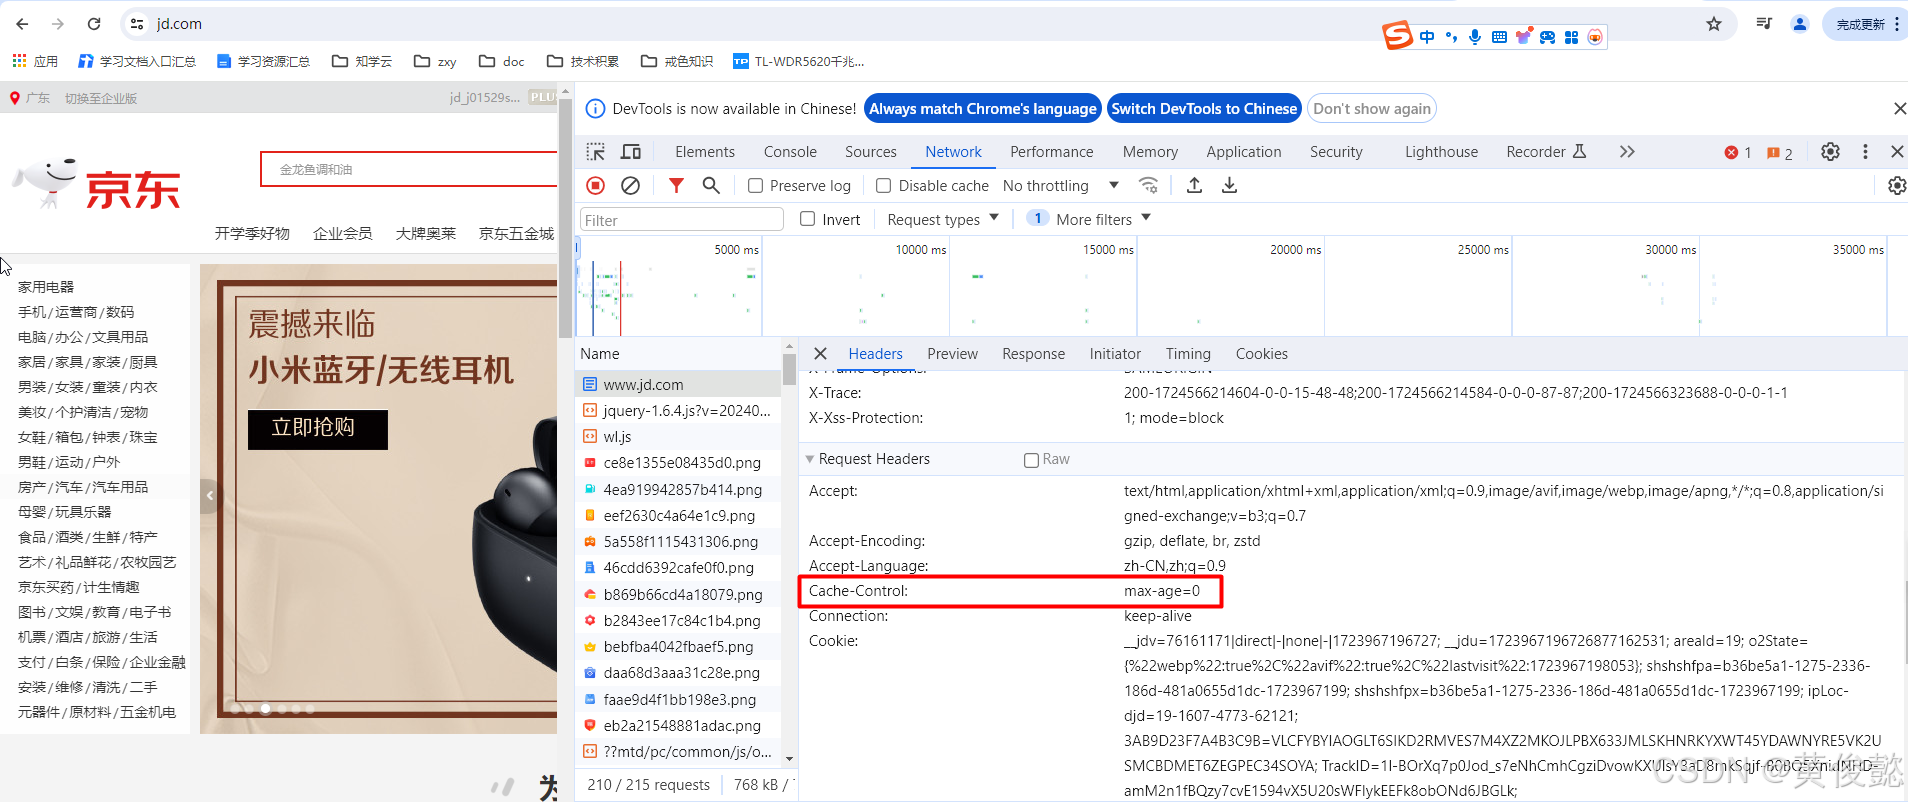
Task: Open the 家用电器 category link
Action: 46,287
